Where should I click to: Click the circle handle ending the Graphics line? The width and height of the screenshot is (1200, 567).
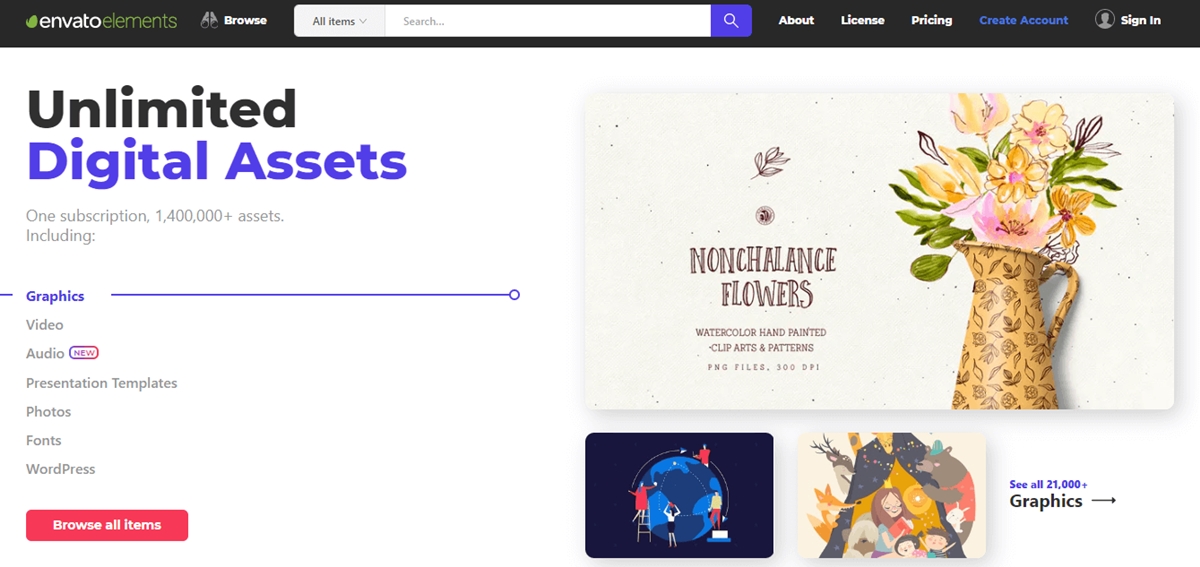click(x=514, y=295)
